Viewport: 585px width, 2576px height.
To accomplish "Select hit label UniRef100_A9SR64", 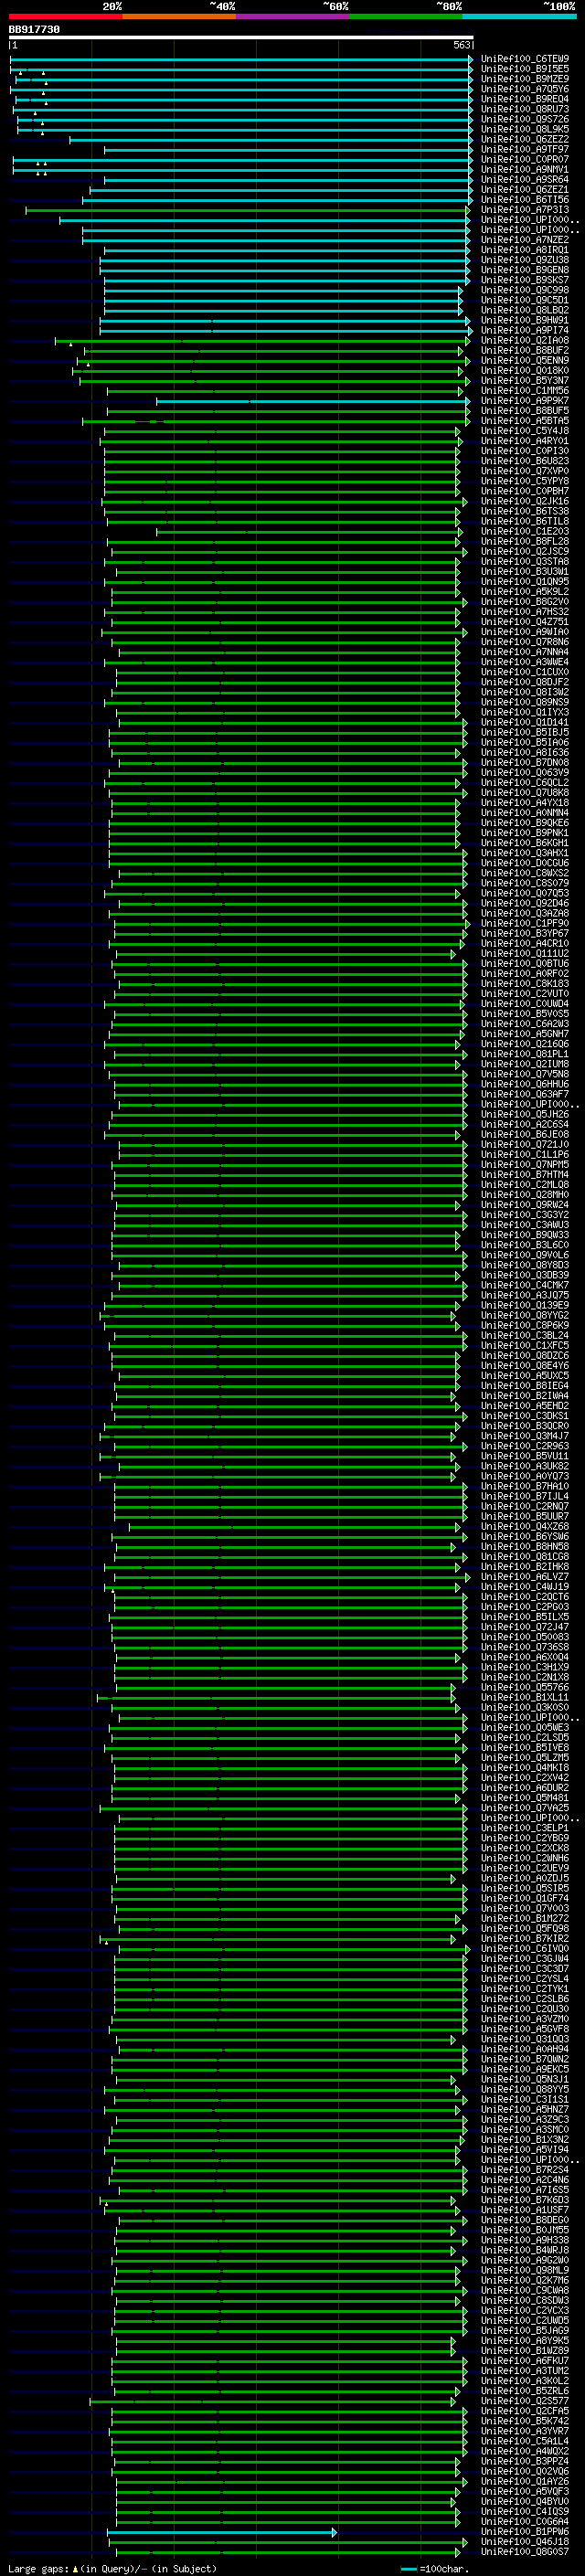I will (x=525, y=180).
